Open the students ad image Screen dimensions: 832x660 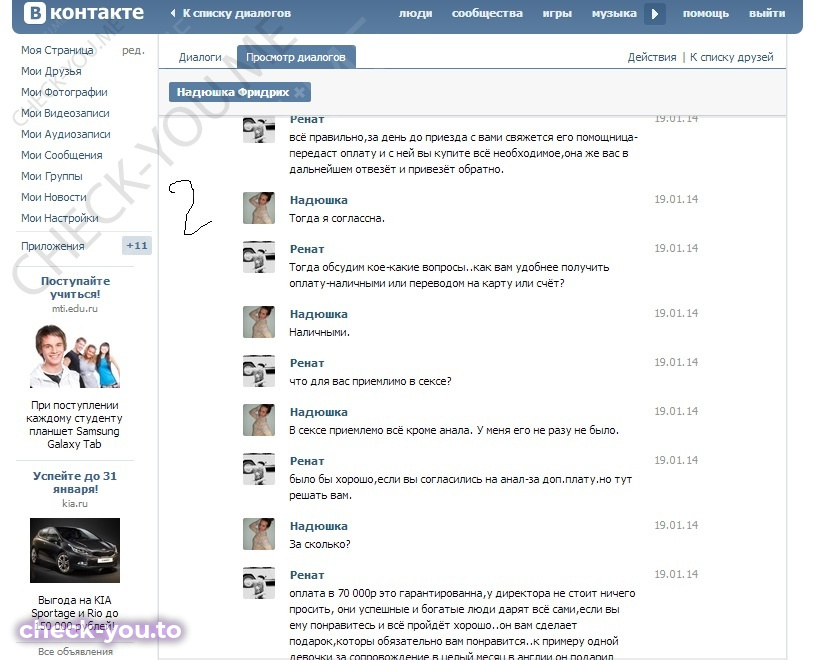(75, 356)
